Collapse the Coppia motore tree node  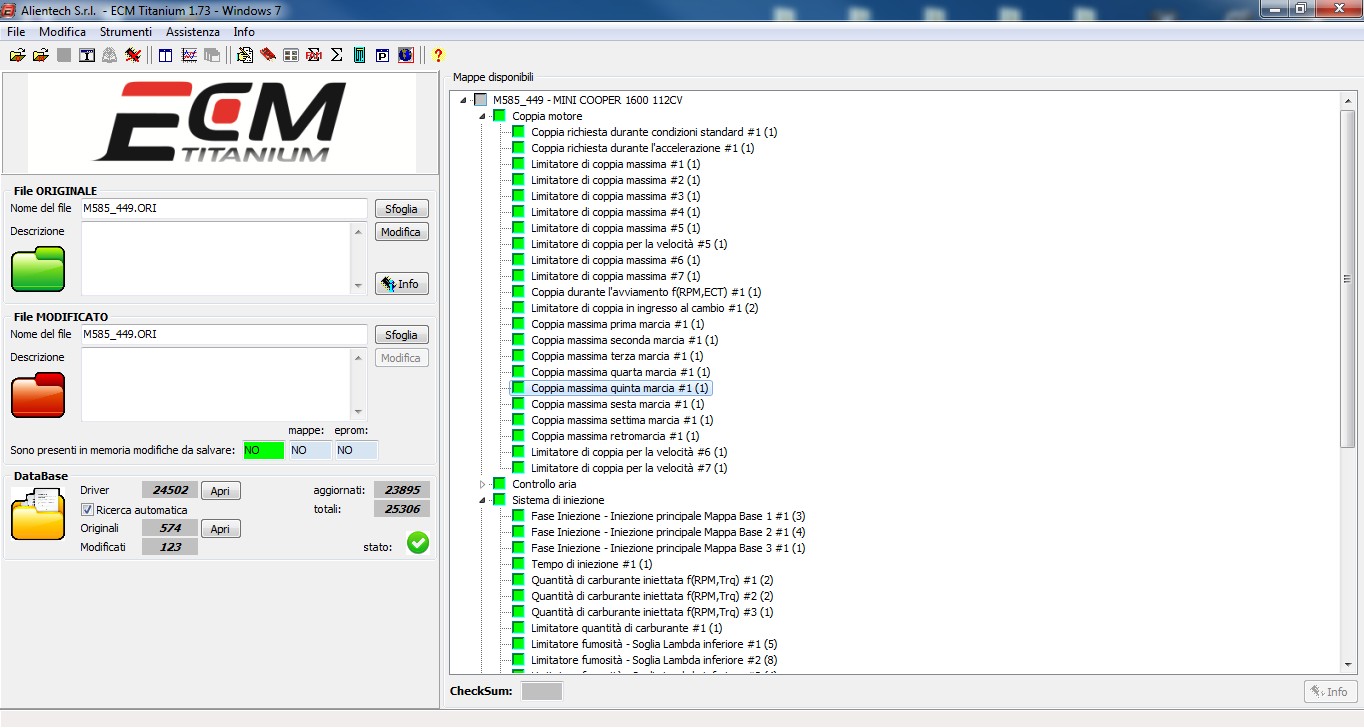(x=482, y=116)
